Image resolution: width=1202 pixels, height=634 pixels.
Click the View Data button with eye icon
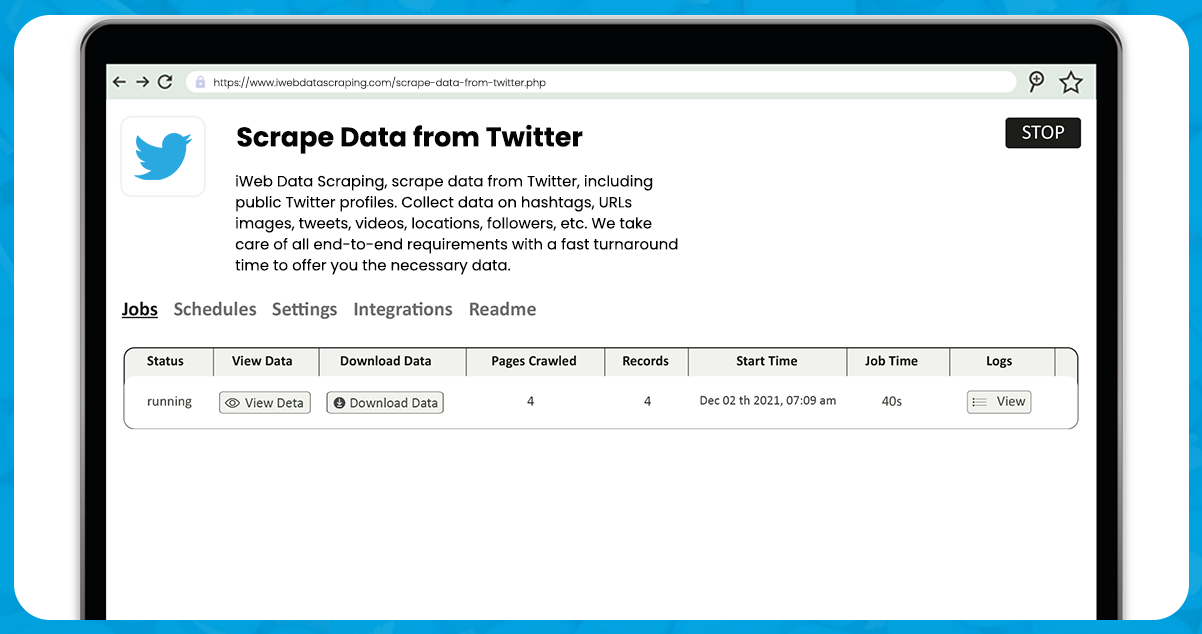click(x=265, y=402)
